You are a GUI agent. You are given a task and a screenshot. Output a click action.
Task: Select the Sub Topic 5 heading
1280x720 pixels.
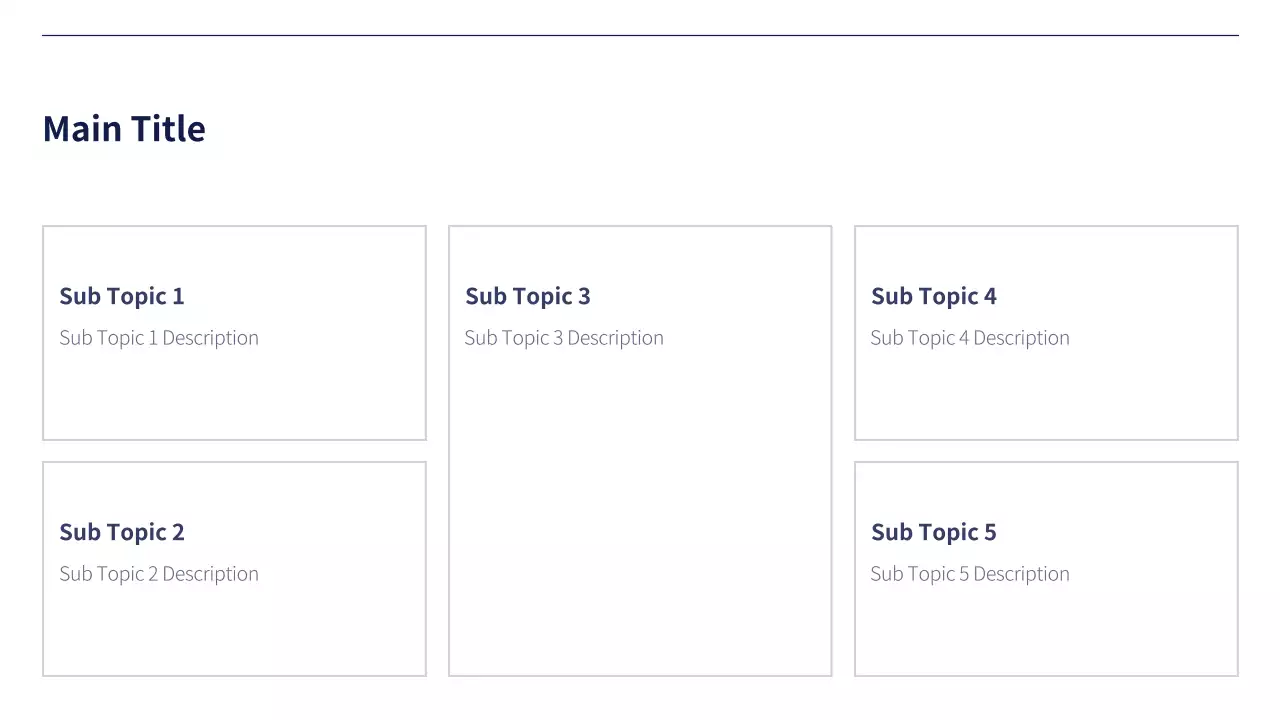[x=934, y=532]
